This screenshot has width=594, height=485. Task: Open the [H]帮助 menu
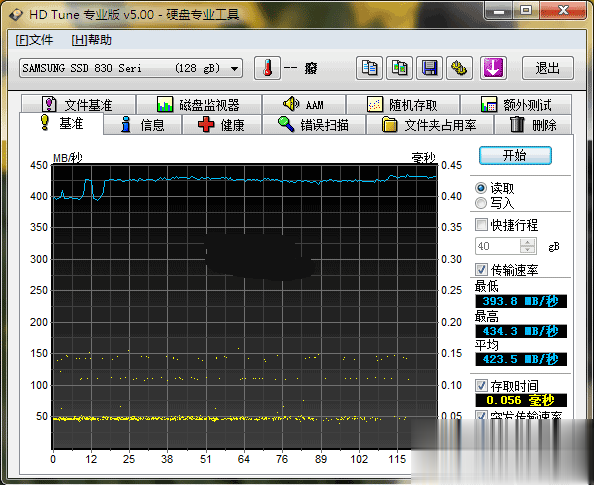click(x=91, y=40)
